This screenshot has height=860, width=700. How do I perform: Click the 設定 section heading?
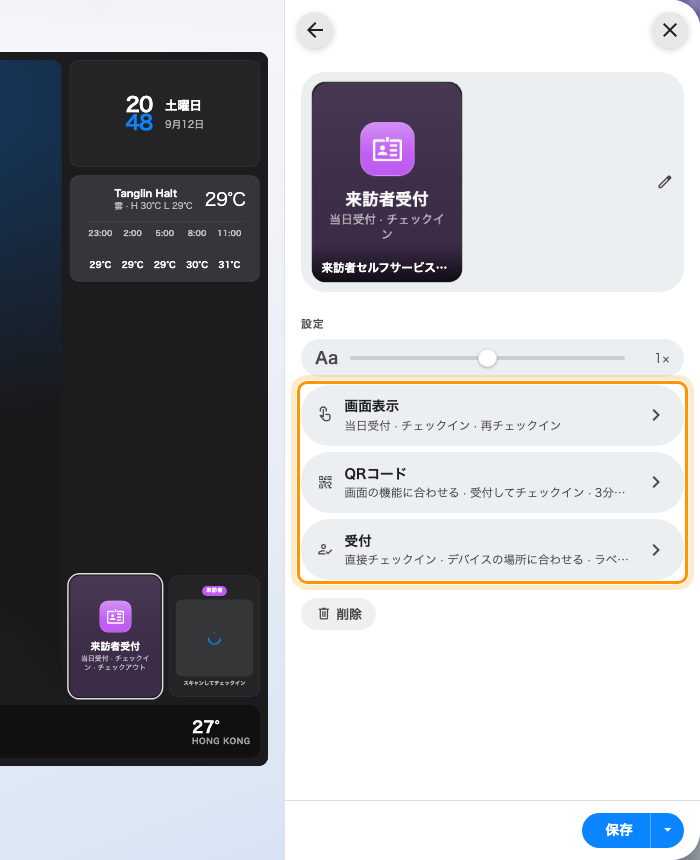[312, 324]
